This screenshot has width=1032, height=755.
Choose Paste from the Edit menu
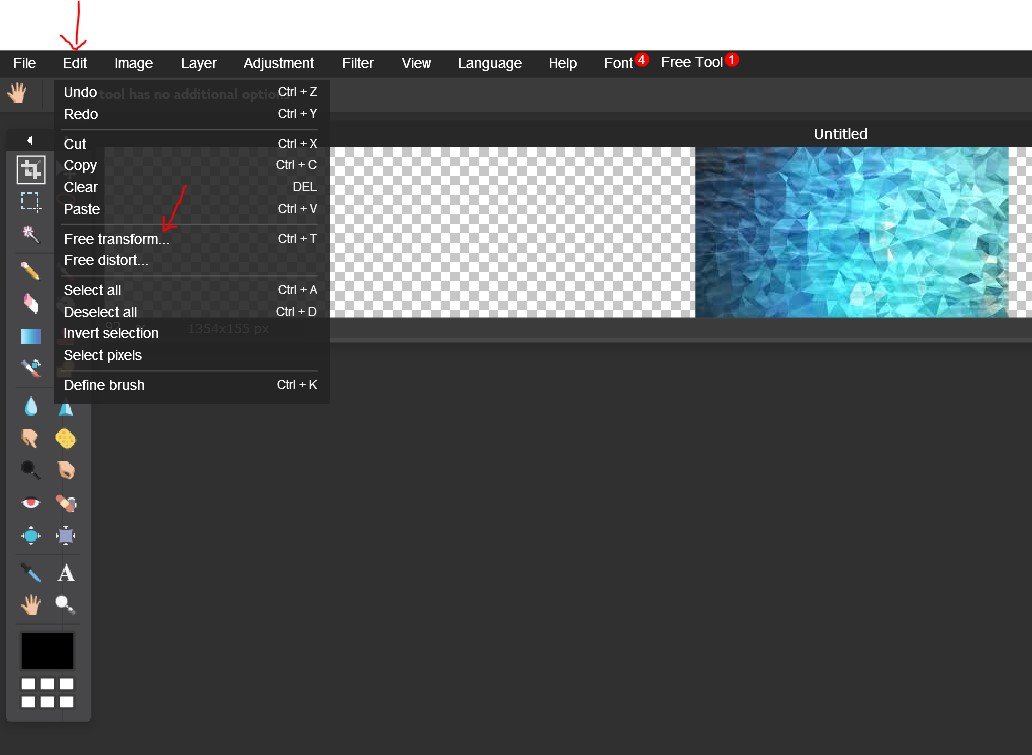click(191, 209)
